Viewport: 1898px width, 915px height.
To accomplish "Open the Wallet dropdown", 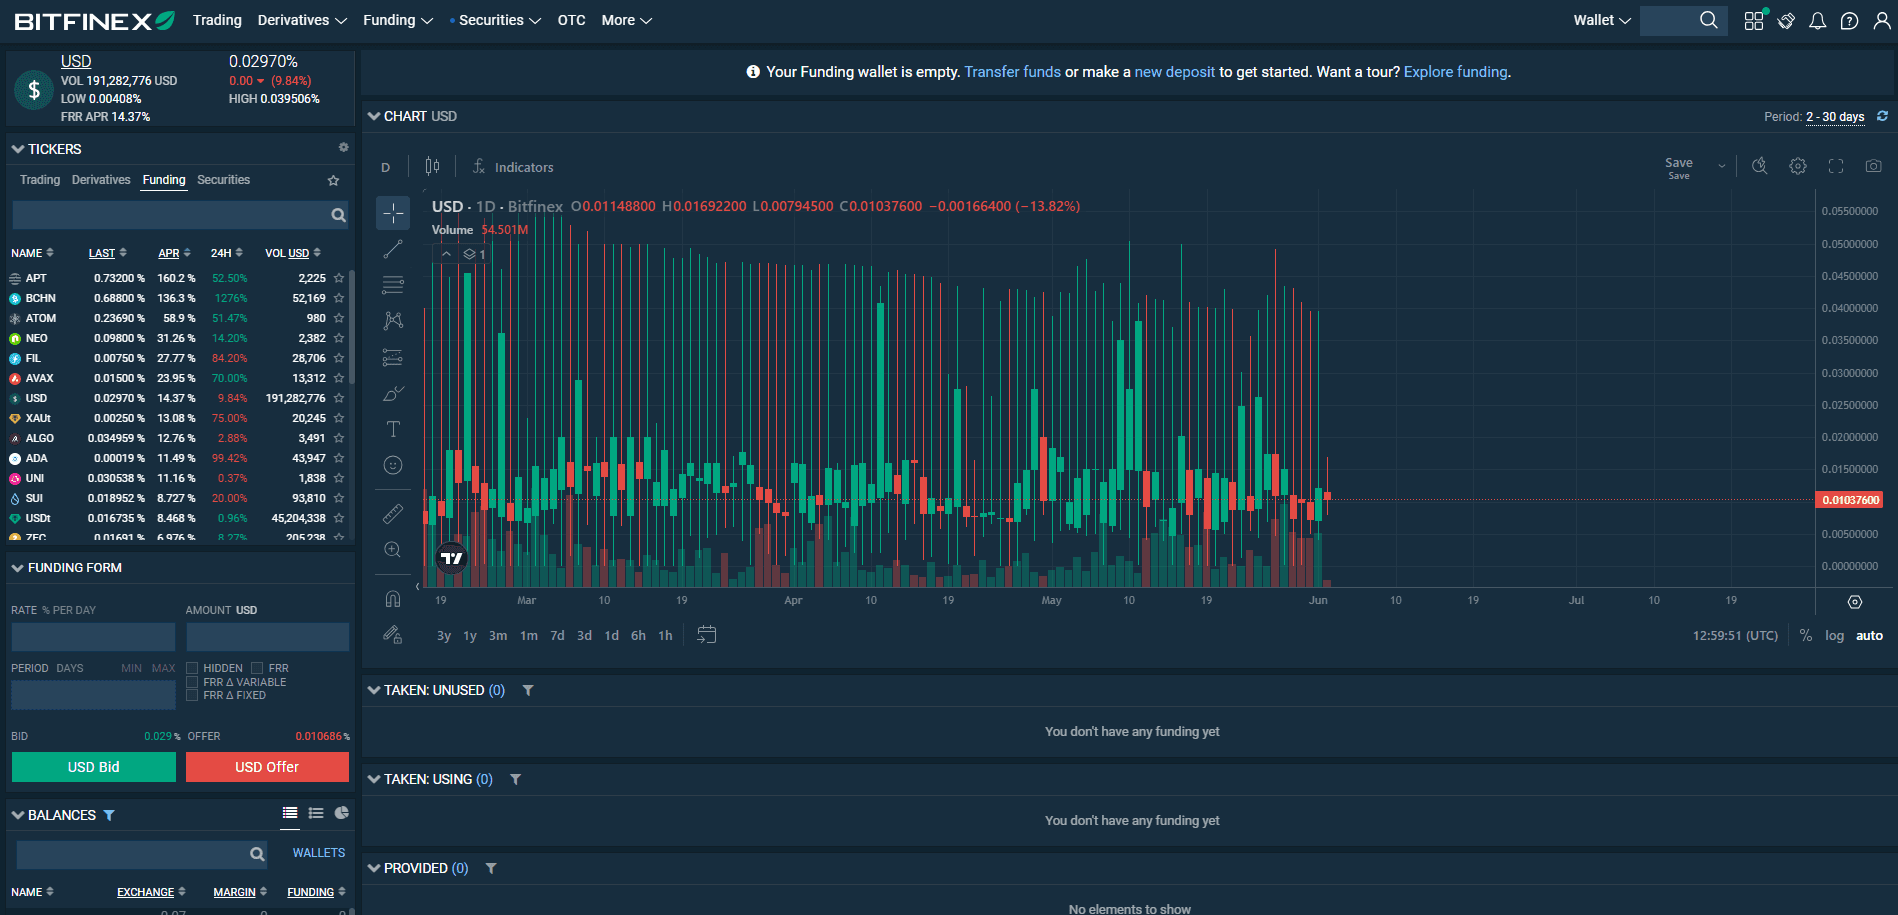I will [x=1602, y=20].
